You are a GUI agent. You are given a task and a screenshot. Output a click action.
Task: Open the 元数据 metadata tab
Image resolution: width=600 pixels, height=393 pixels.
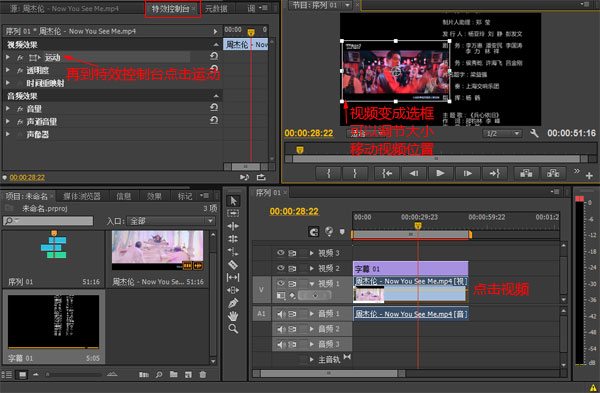click(216, 8)
